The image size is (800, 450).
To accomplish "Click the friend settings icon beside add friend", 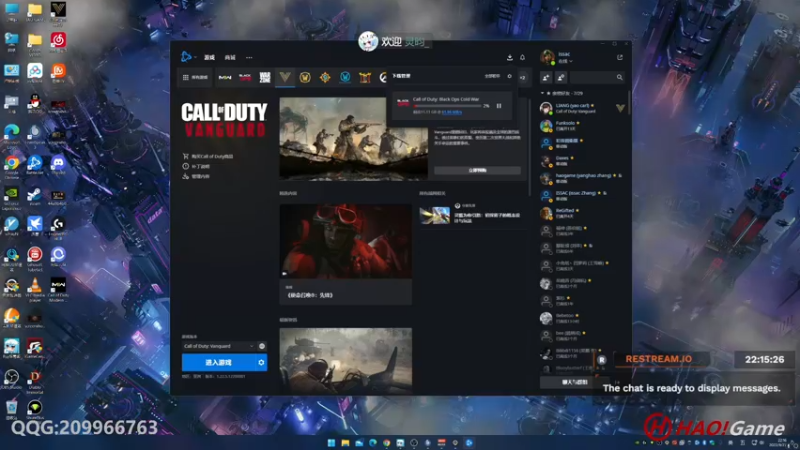I will (561, 78).
